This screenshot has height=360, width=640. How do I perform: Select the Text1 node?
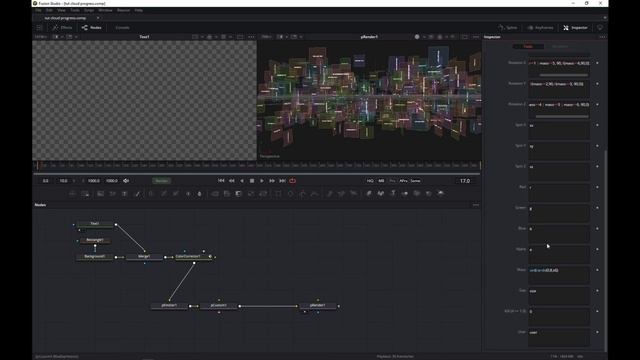pos(95,224)
